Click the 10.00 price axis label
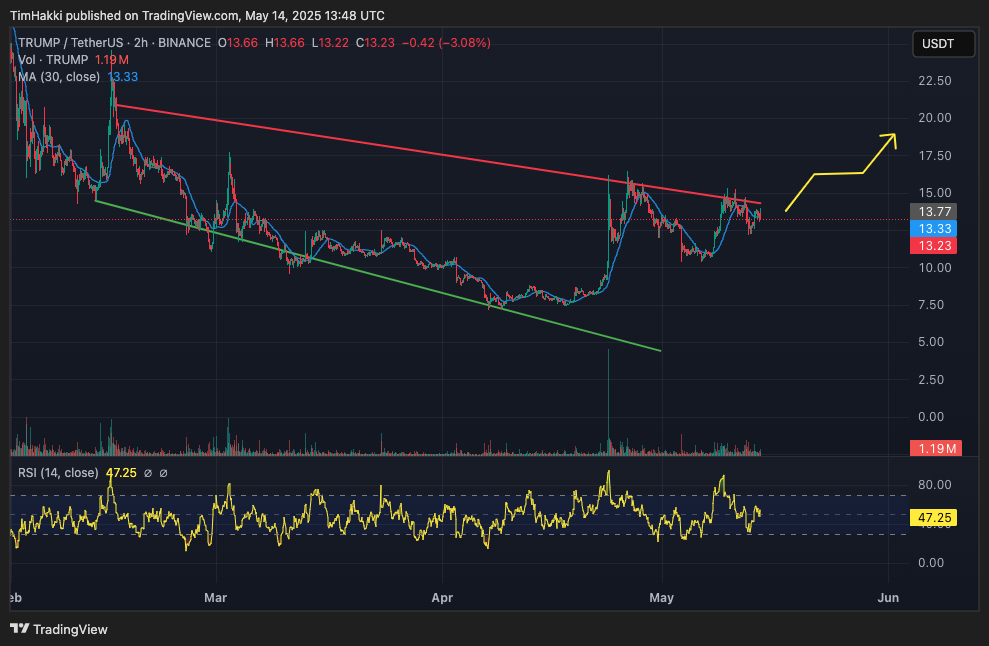The image size is (989, 646). click(935, 267)
